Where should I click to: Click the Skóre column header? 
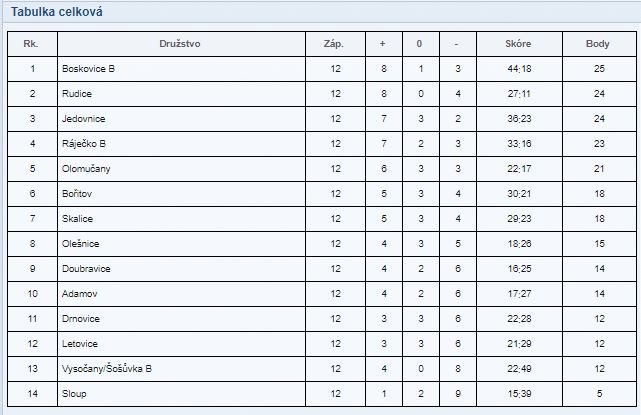coord(518,44)
